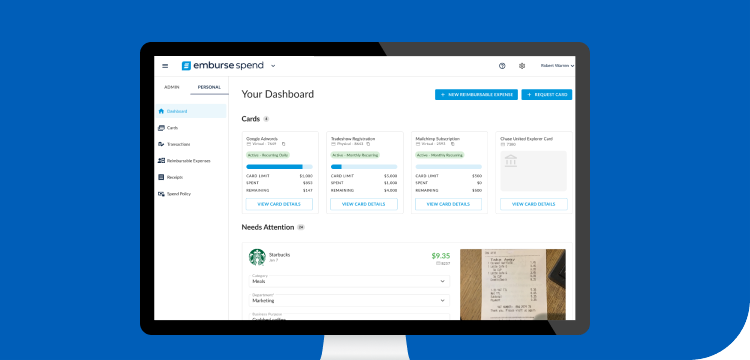Open the hamburger navigation menu
750x360 pixels.
[x=165, y=66]
